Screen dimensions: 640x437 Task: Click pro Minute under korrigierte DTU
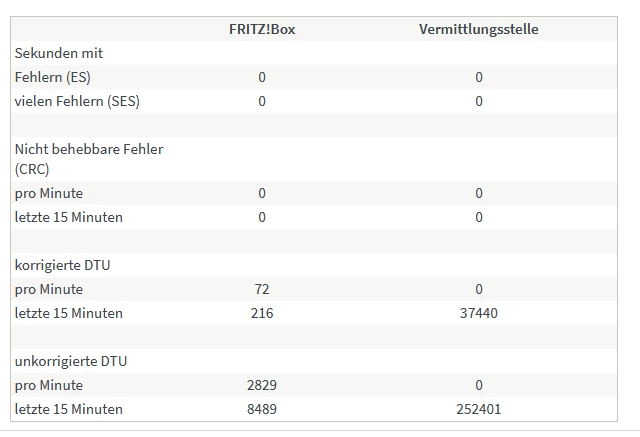[x=49, y=289]
